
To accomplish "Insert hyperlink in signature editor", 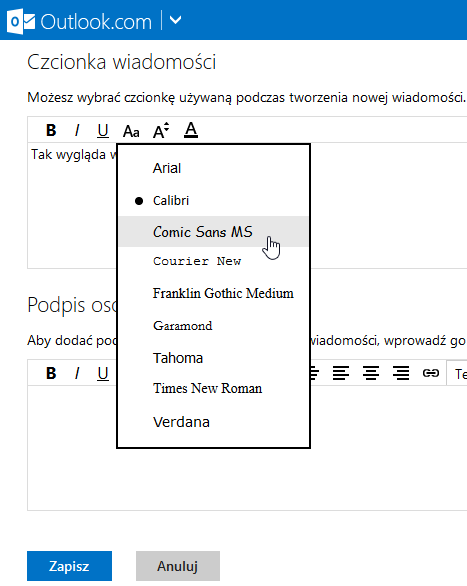I will pos(431,373).
